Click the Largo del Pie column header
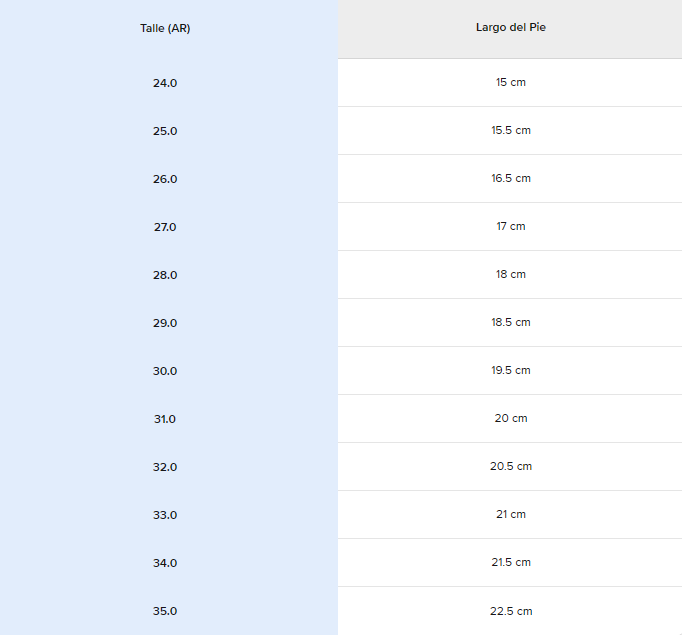Viewport: 682px width, 635px height. click(x=510, y=27)
